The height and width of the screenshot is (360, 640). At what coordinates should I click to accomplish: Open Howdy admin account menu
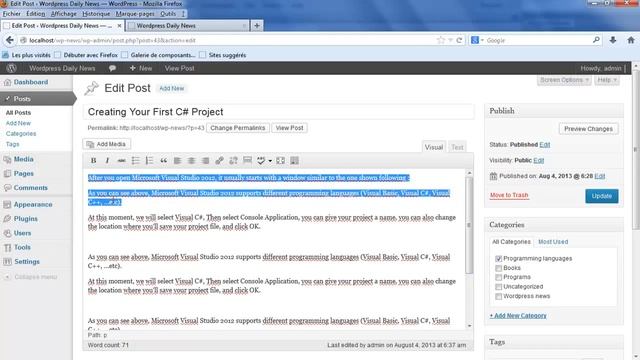click(x=602, y=68)
